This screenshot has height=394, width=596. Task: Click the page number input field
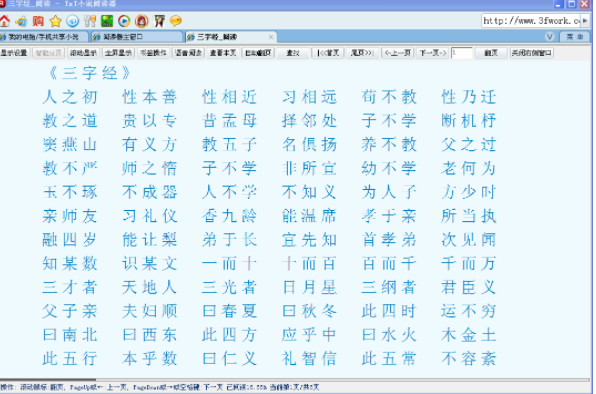[x=461, y=53]
